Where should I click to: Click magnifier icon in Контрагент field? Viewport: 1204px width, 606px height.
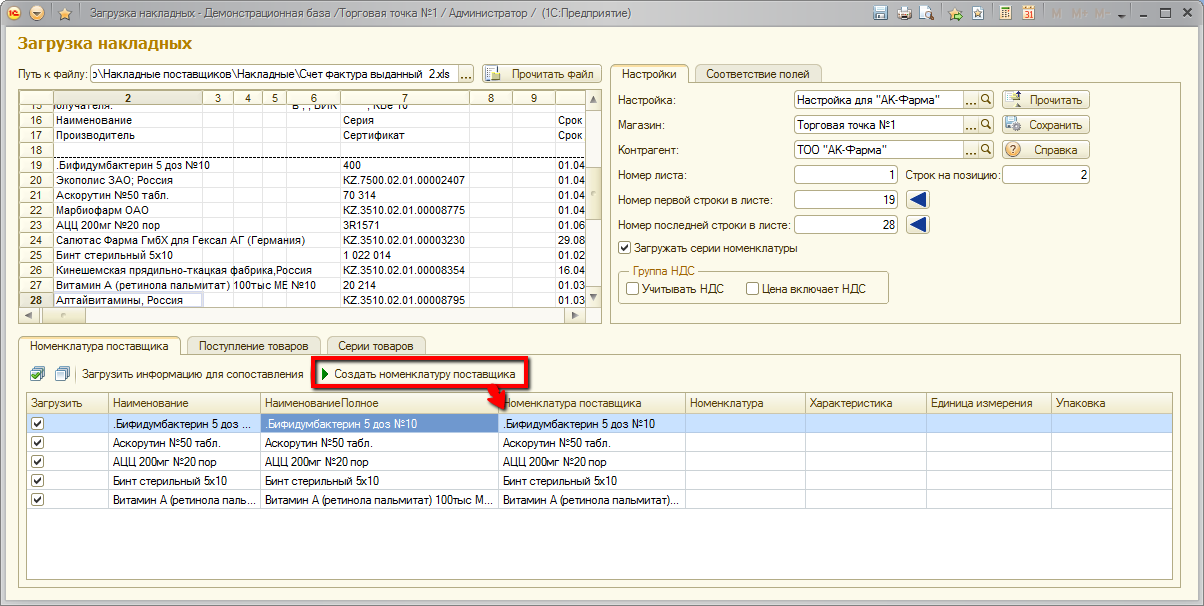(986, 150)
